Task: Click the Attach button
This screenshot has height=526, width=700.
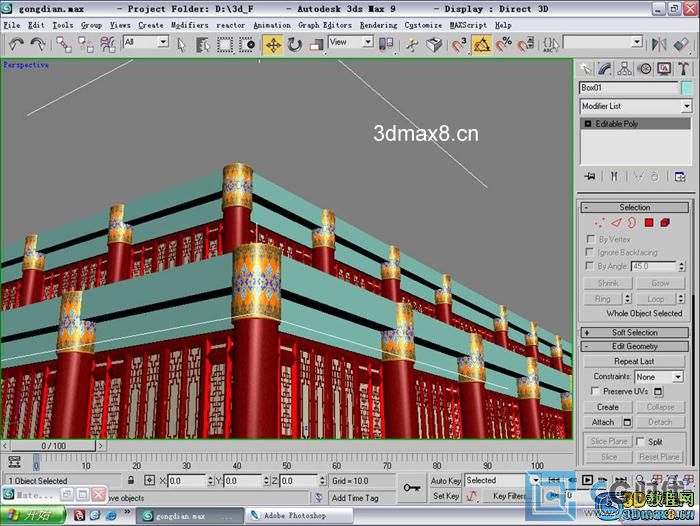Action: pos(603,422)
